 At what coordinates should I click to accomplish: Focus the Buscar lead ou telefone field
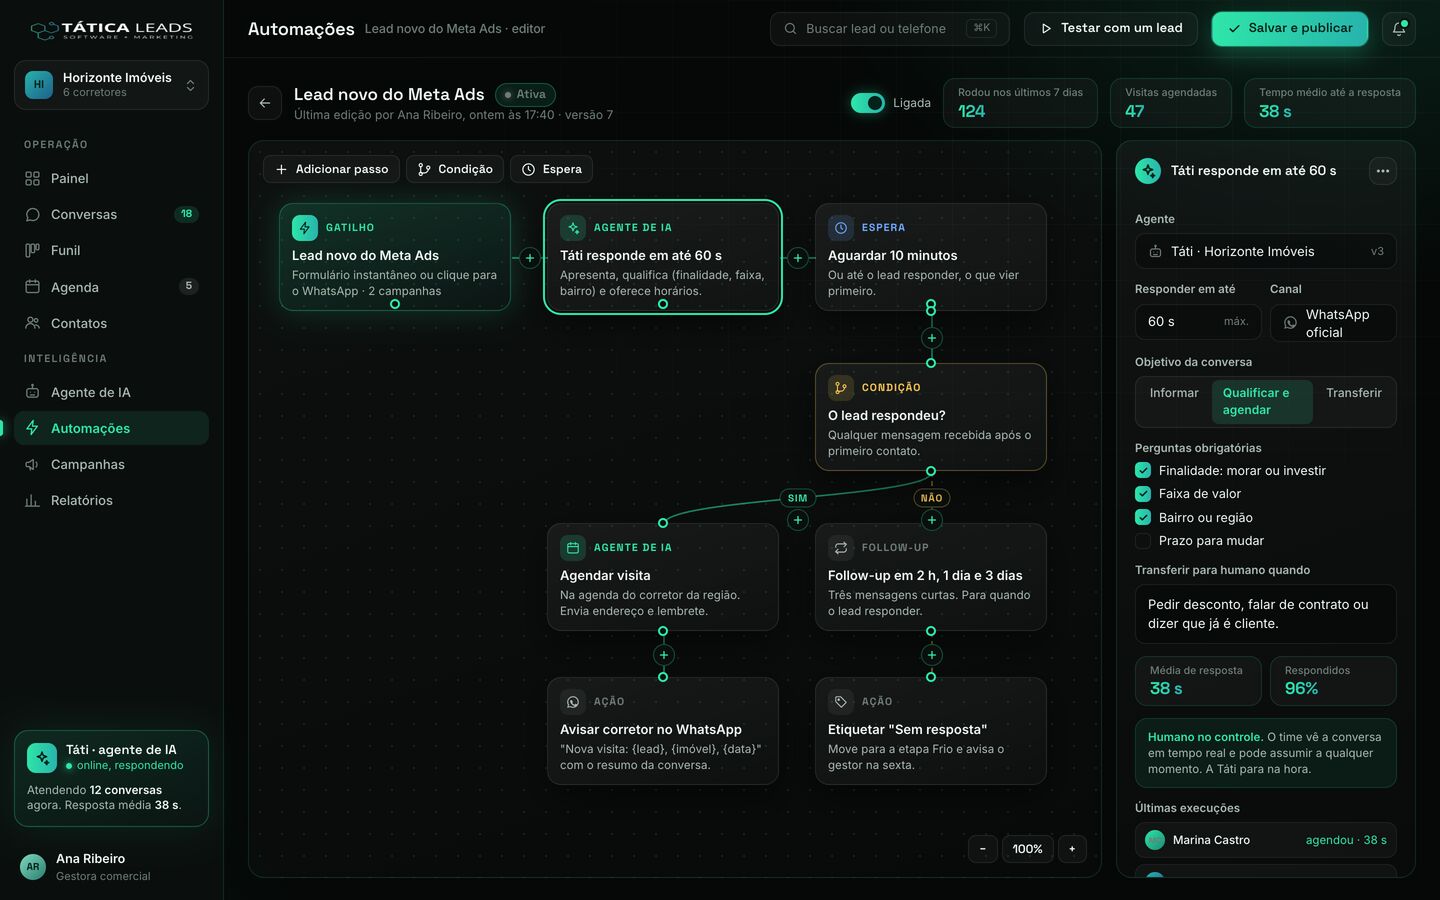(x=889, y=29)
